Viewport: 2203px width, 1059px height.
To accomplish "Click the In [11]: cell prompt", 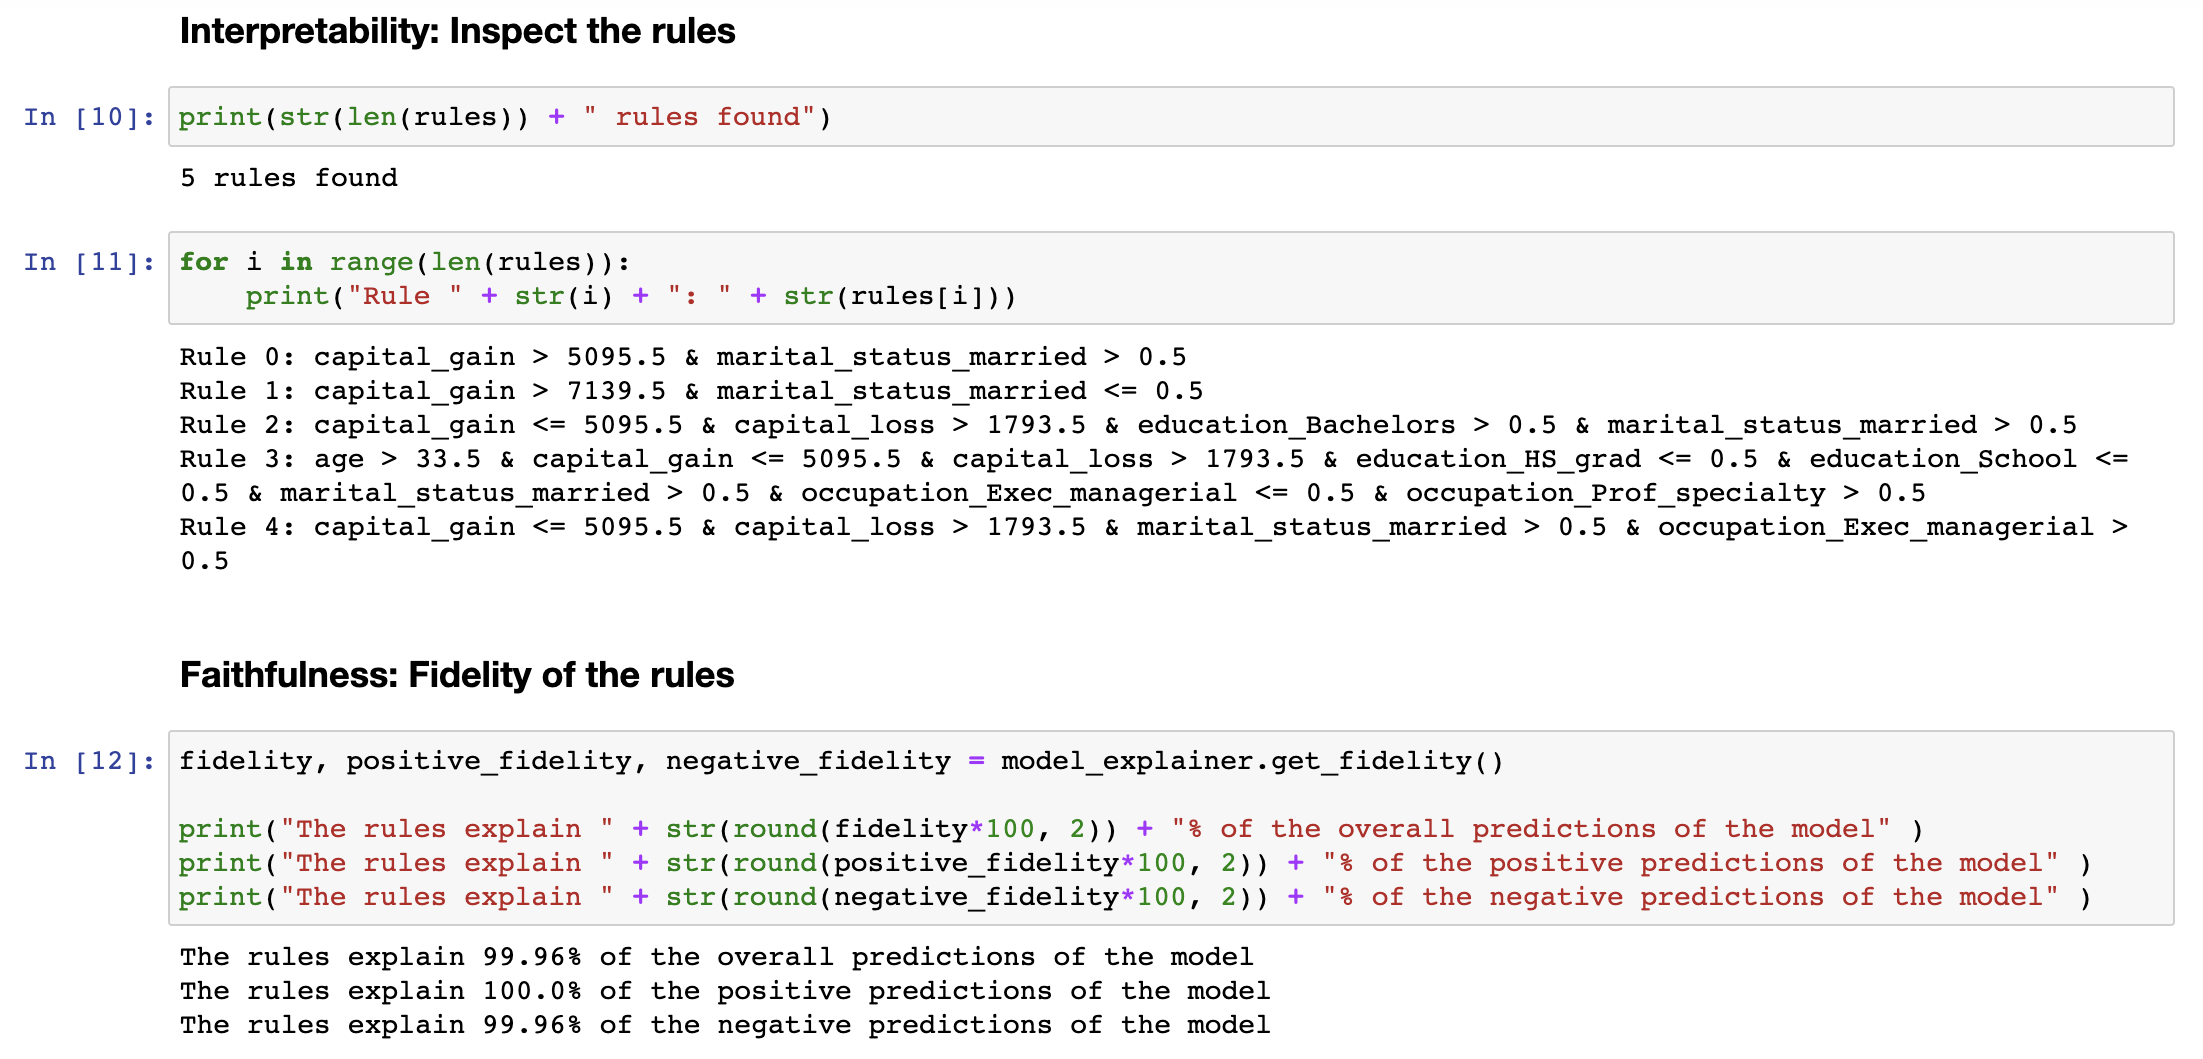I will click(89, 262).
